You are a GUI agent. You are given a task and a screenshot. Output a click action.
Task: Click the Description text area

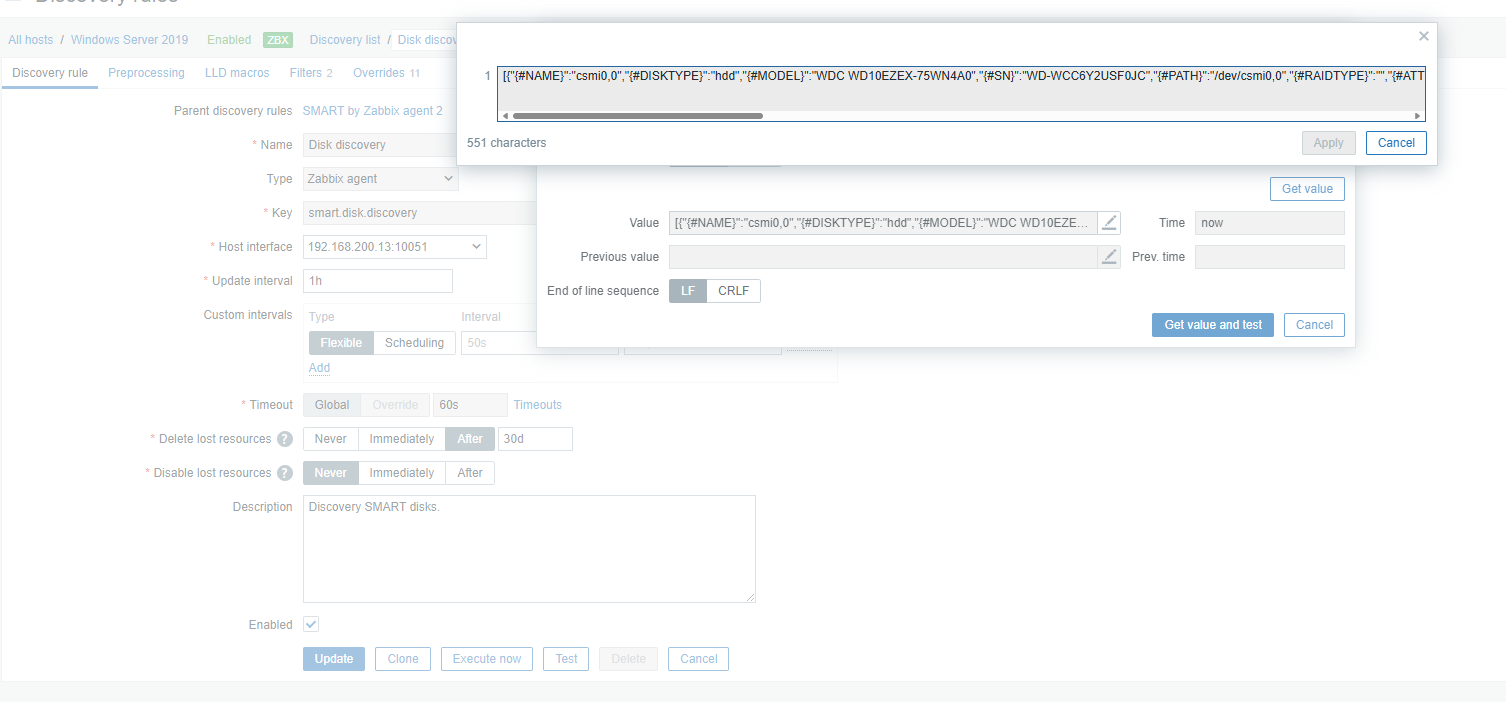[529, 549]
